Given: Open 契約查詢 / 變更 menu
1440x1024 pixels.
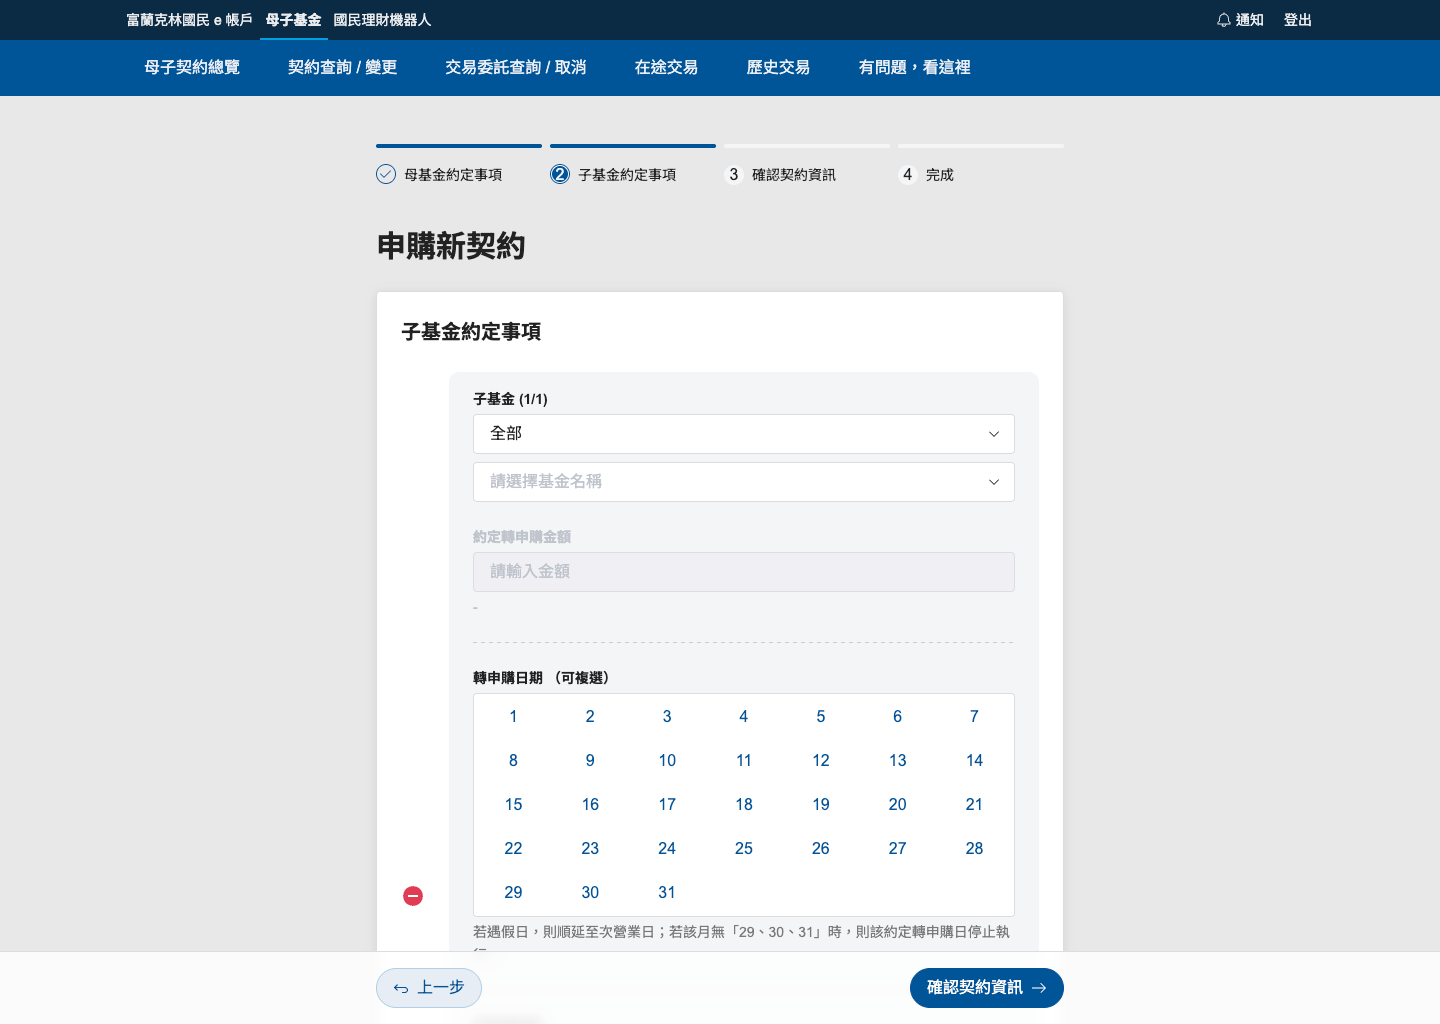Looking at the screenshot, I should tap(343, 67).
